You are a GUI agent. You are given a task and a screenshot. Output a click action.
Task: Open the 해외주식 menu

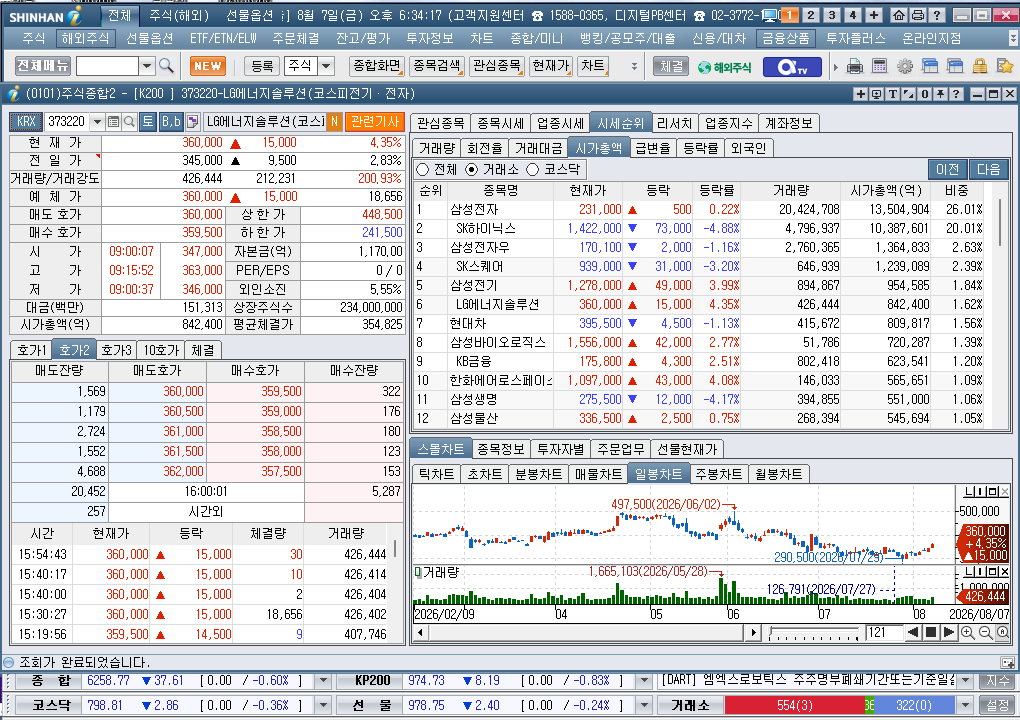pos(85,38)
